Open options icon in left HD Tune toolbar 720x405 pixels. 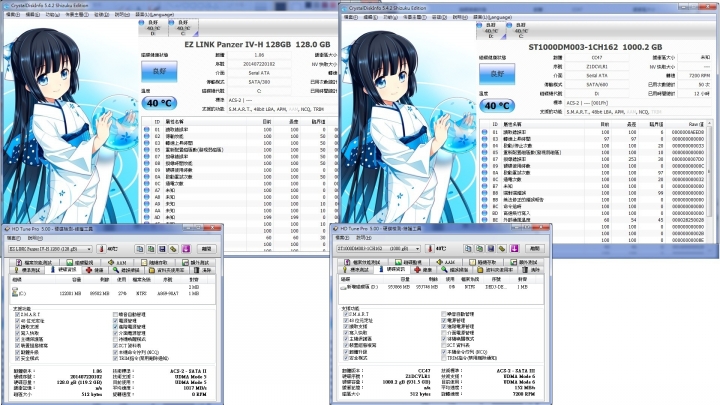point(174,249)
